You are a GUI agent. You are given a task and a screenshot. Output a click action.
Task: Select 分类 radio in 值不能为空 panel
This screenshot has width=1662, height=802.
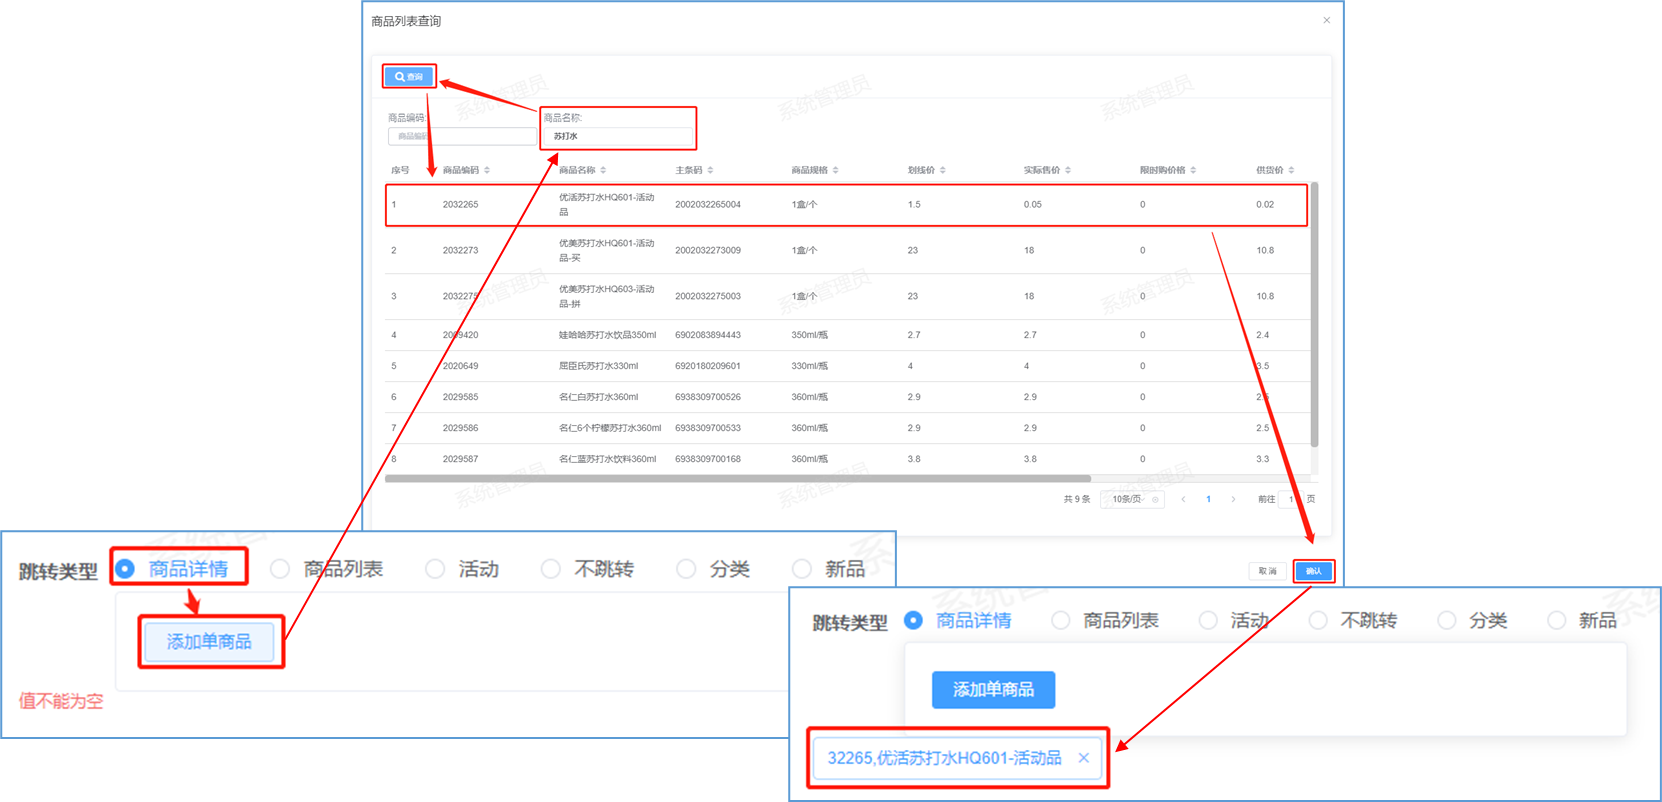point(686,569)
